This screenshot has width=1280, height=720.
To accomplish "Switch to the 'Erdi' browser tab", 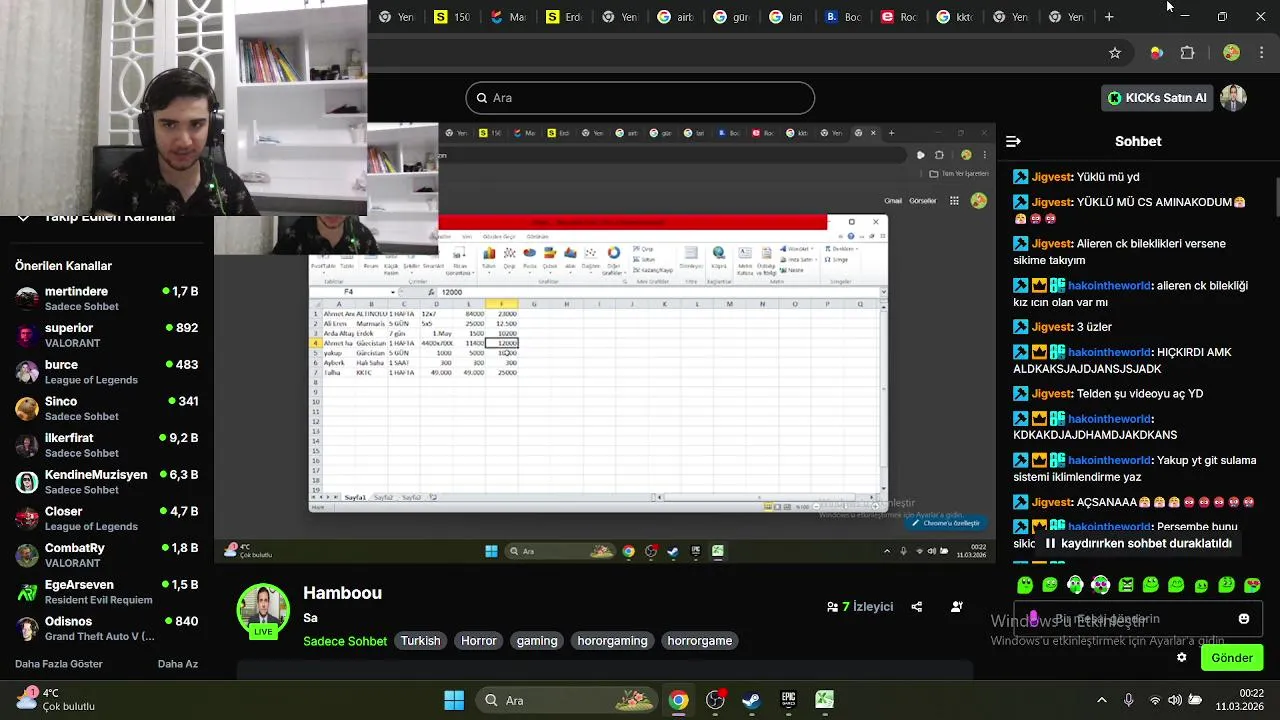I will [564, 17].
